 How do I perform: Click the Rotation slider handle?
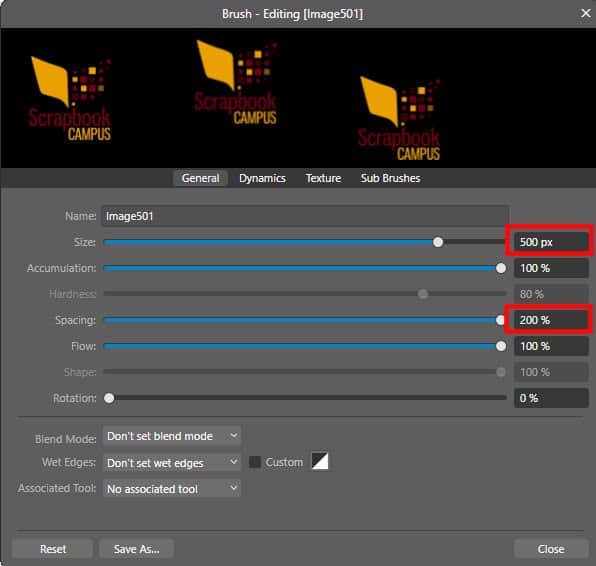click(x=109, y=398)
